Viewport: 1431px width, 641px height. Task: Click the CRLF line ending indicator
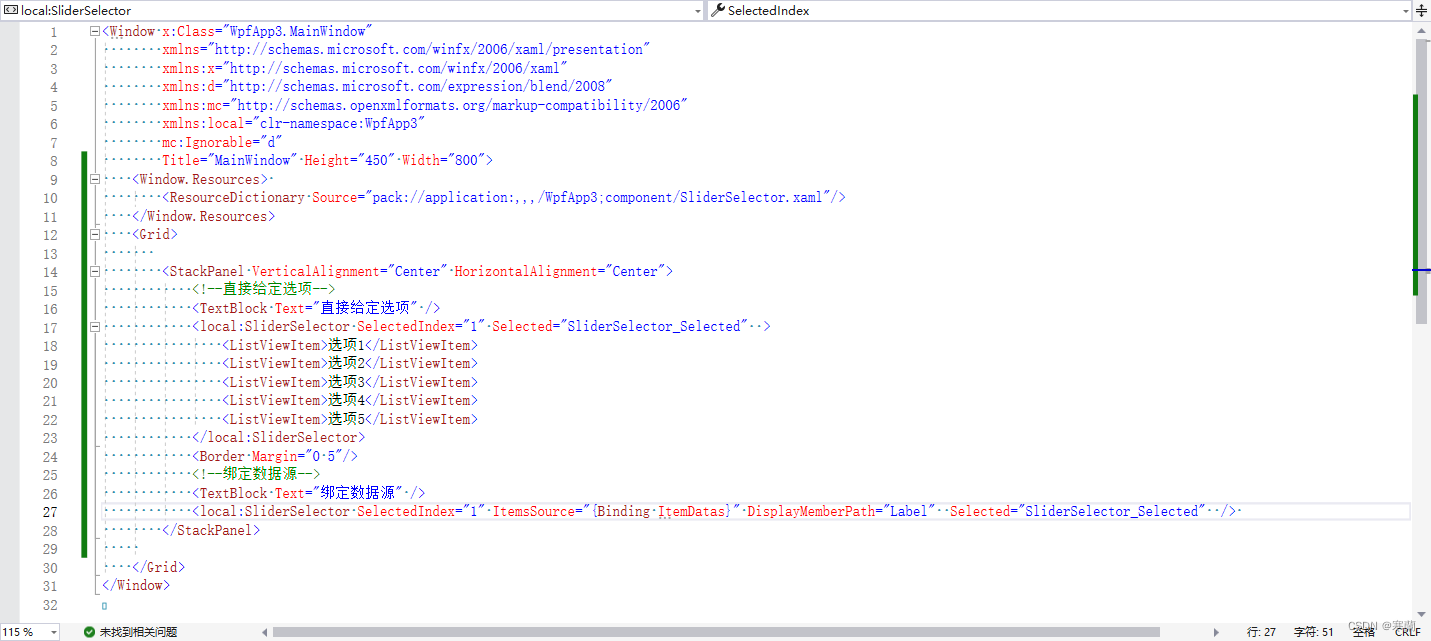point(1407,632)
